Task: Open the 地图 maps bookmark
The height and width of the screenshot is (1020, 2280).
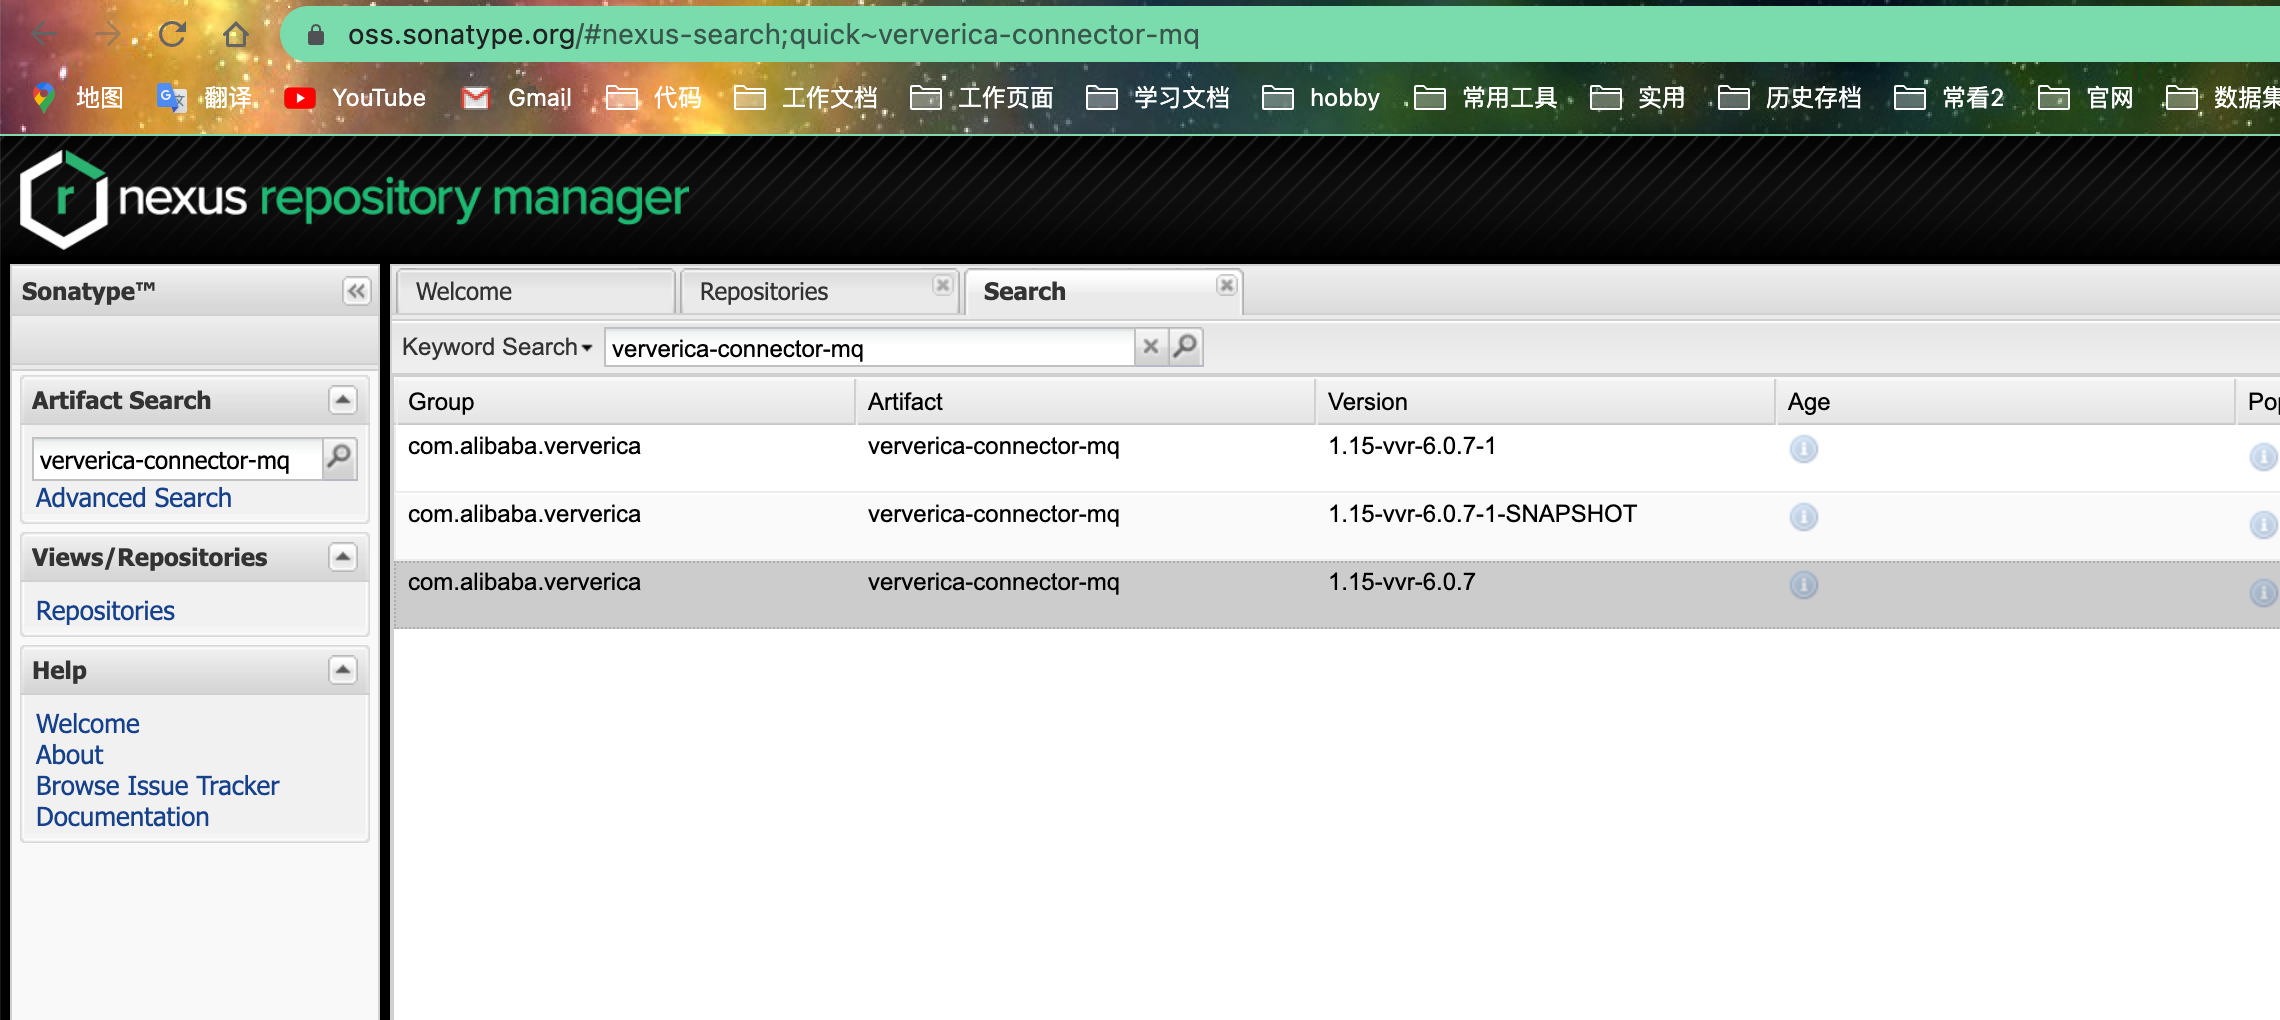Action: click(x=78, y=98)
